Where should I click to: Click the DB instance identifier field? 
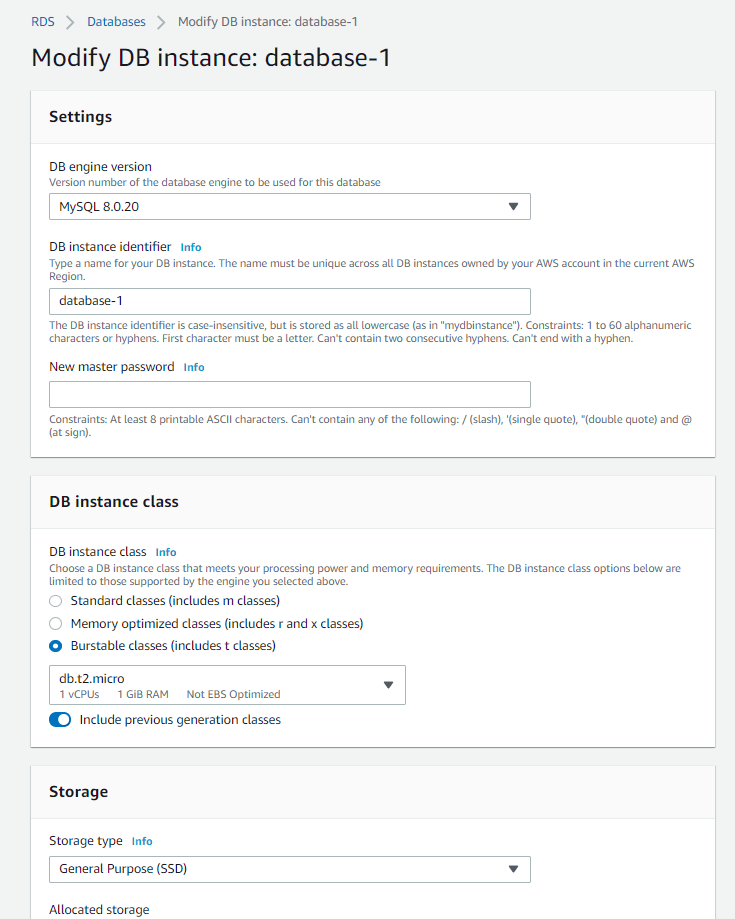pyautogui.click(x=289, y=301)
